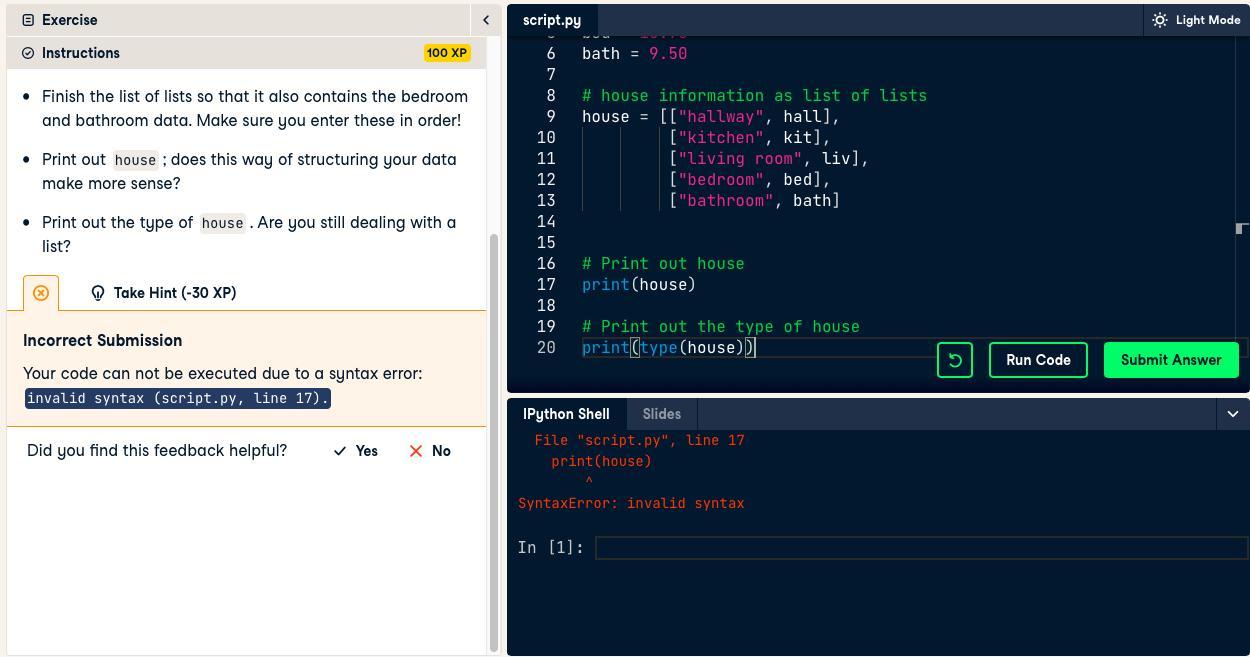Mark feedback as helpful with Yes
Viewport: 1250px width, 657px height.
coord(356,451)
